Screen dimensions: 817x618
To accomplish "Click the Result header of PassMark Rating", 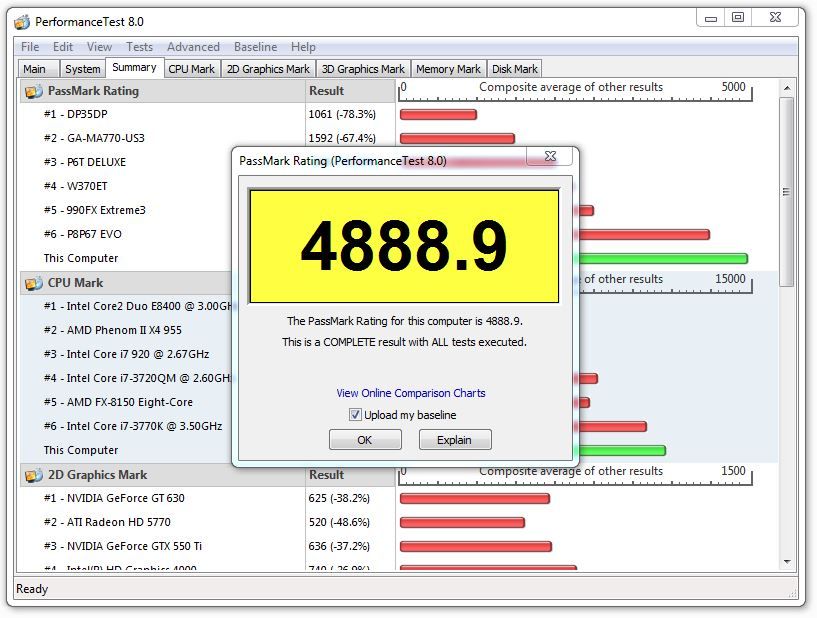I will point(327,91).
